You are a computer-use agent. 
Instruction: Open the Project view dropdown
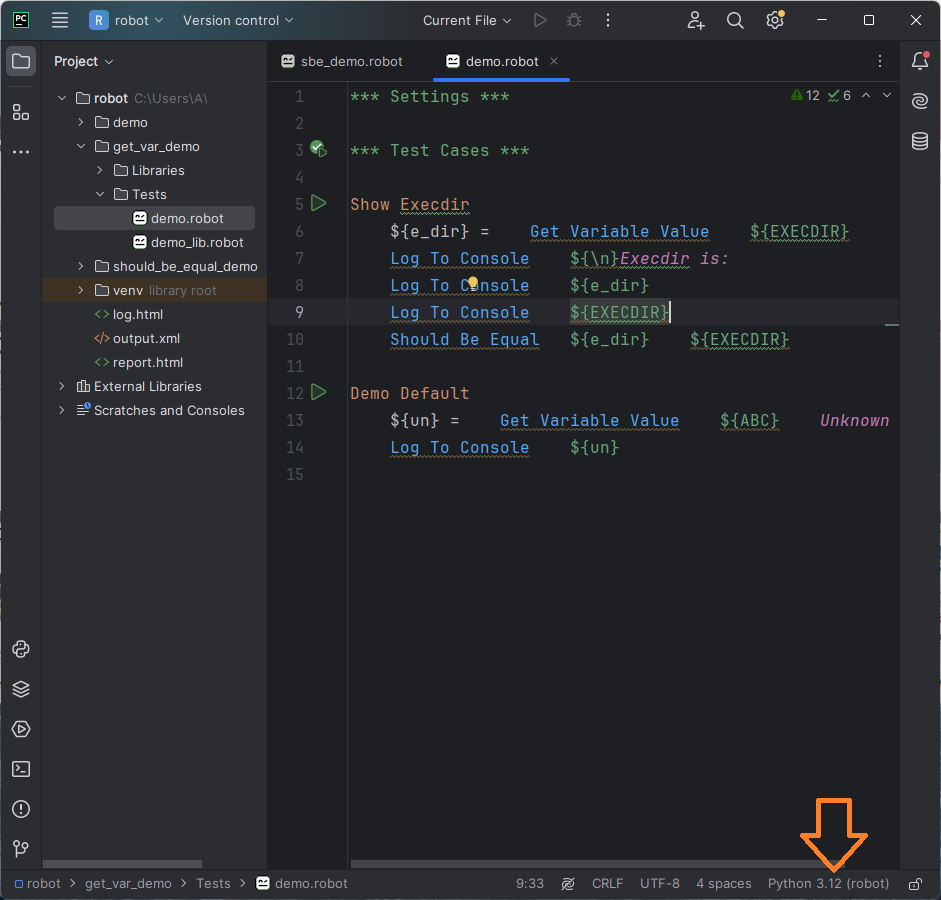click(x=83, y=61)
